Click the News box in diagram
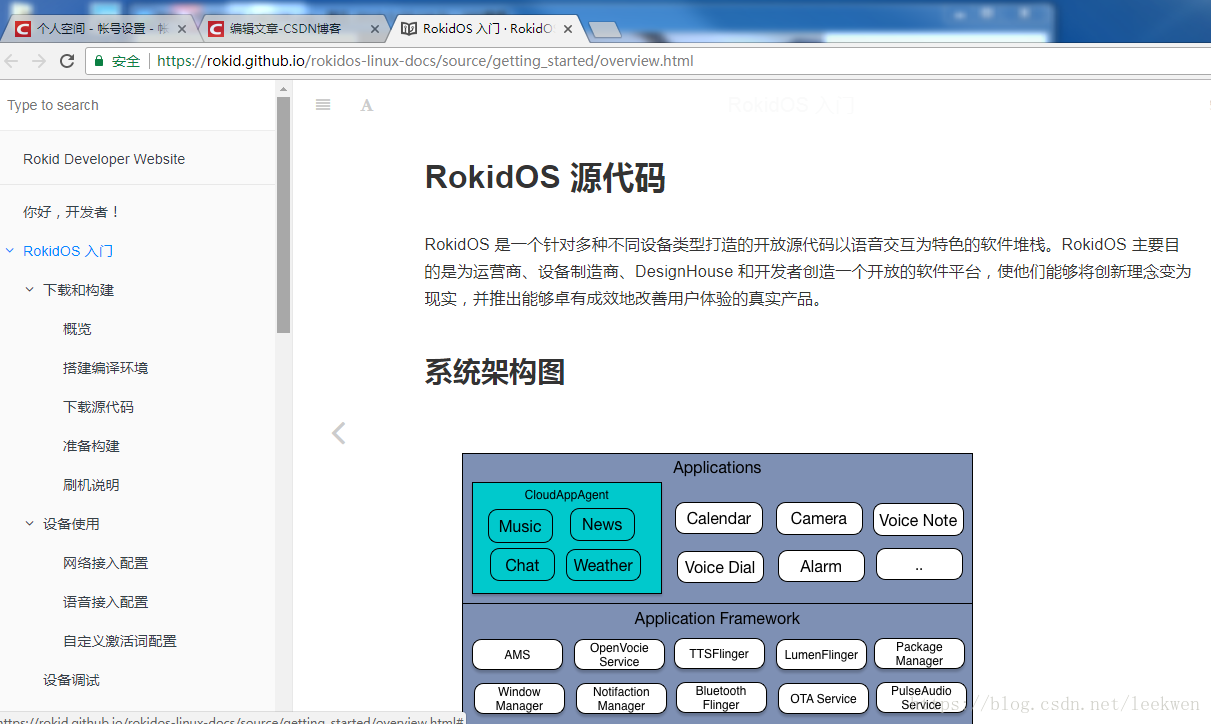 tap(602, 524)
